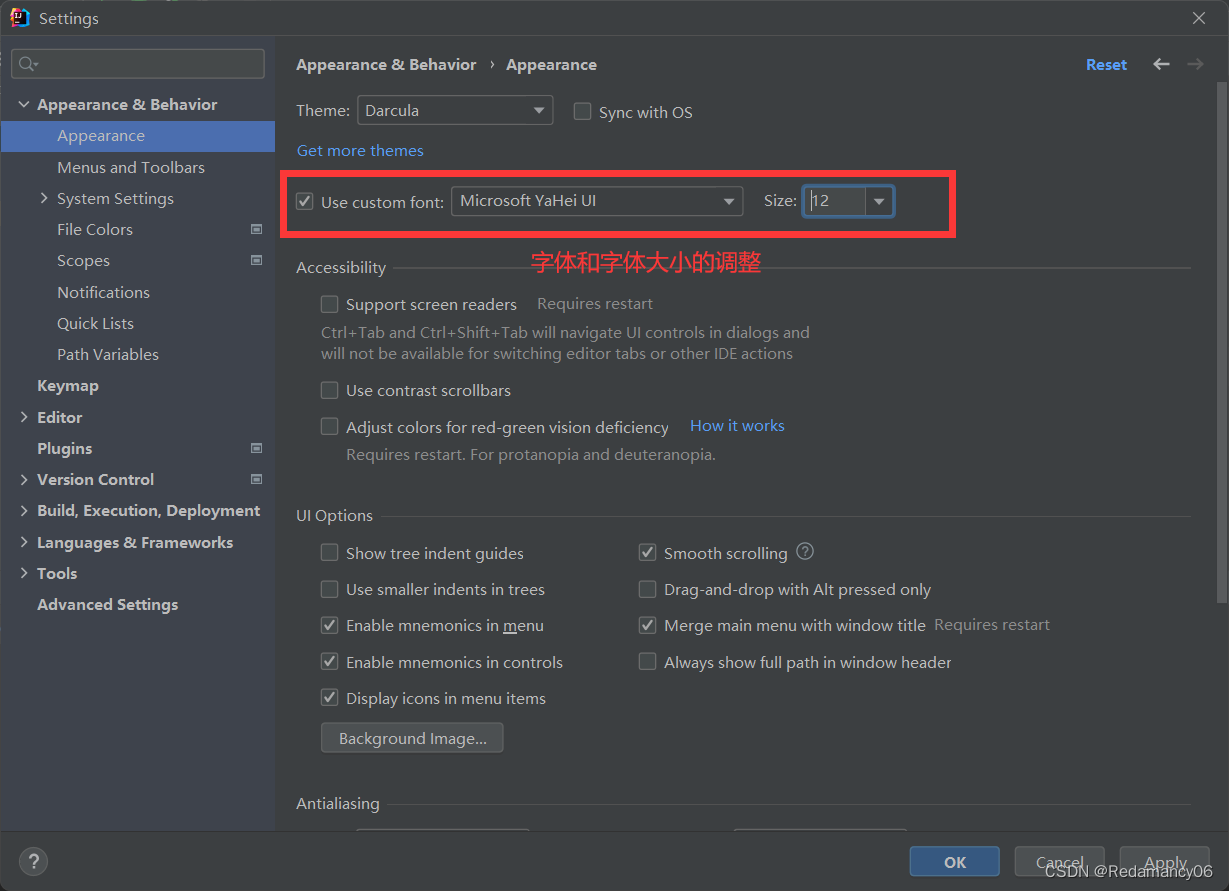This screenshot has width=1229, height=891.
Task: Click the search magnifier icon
Action: (x=27, y=64)
